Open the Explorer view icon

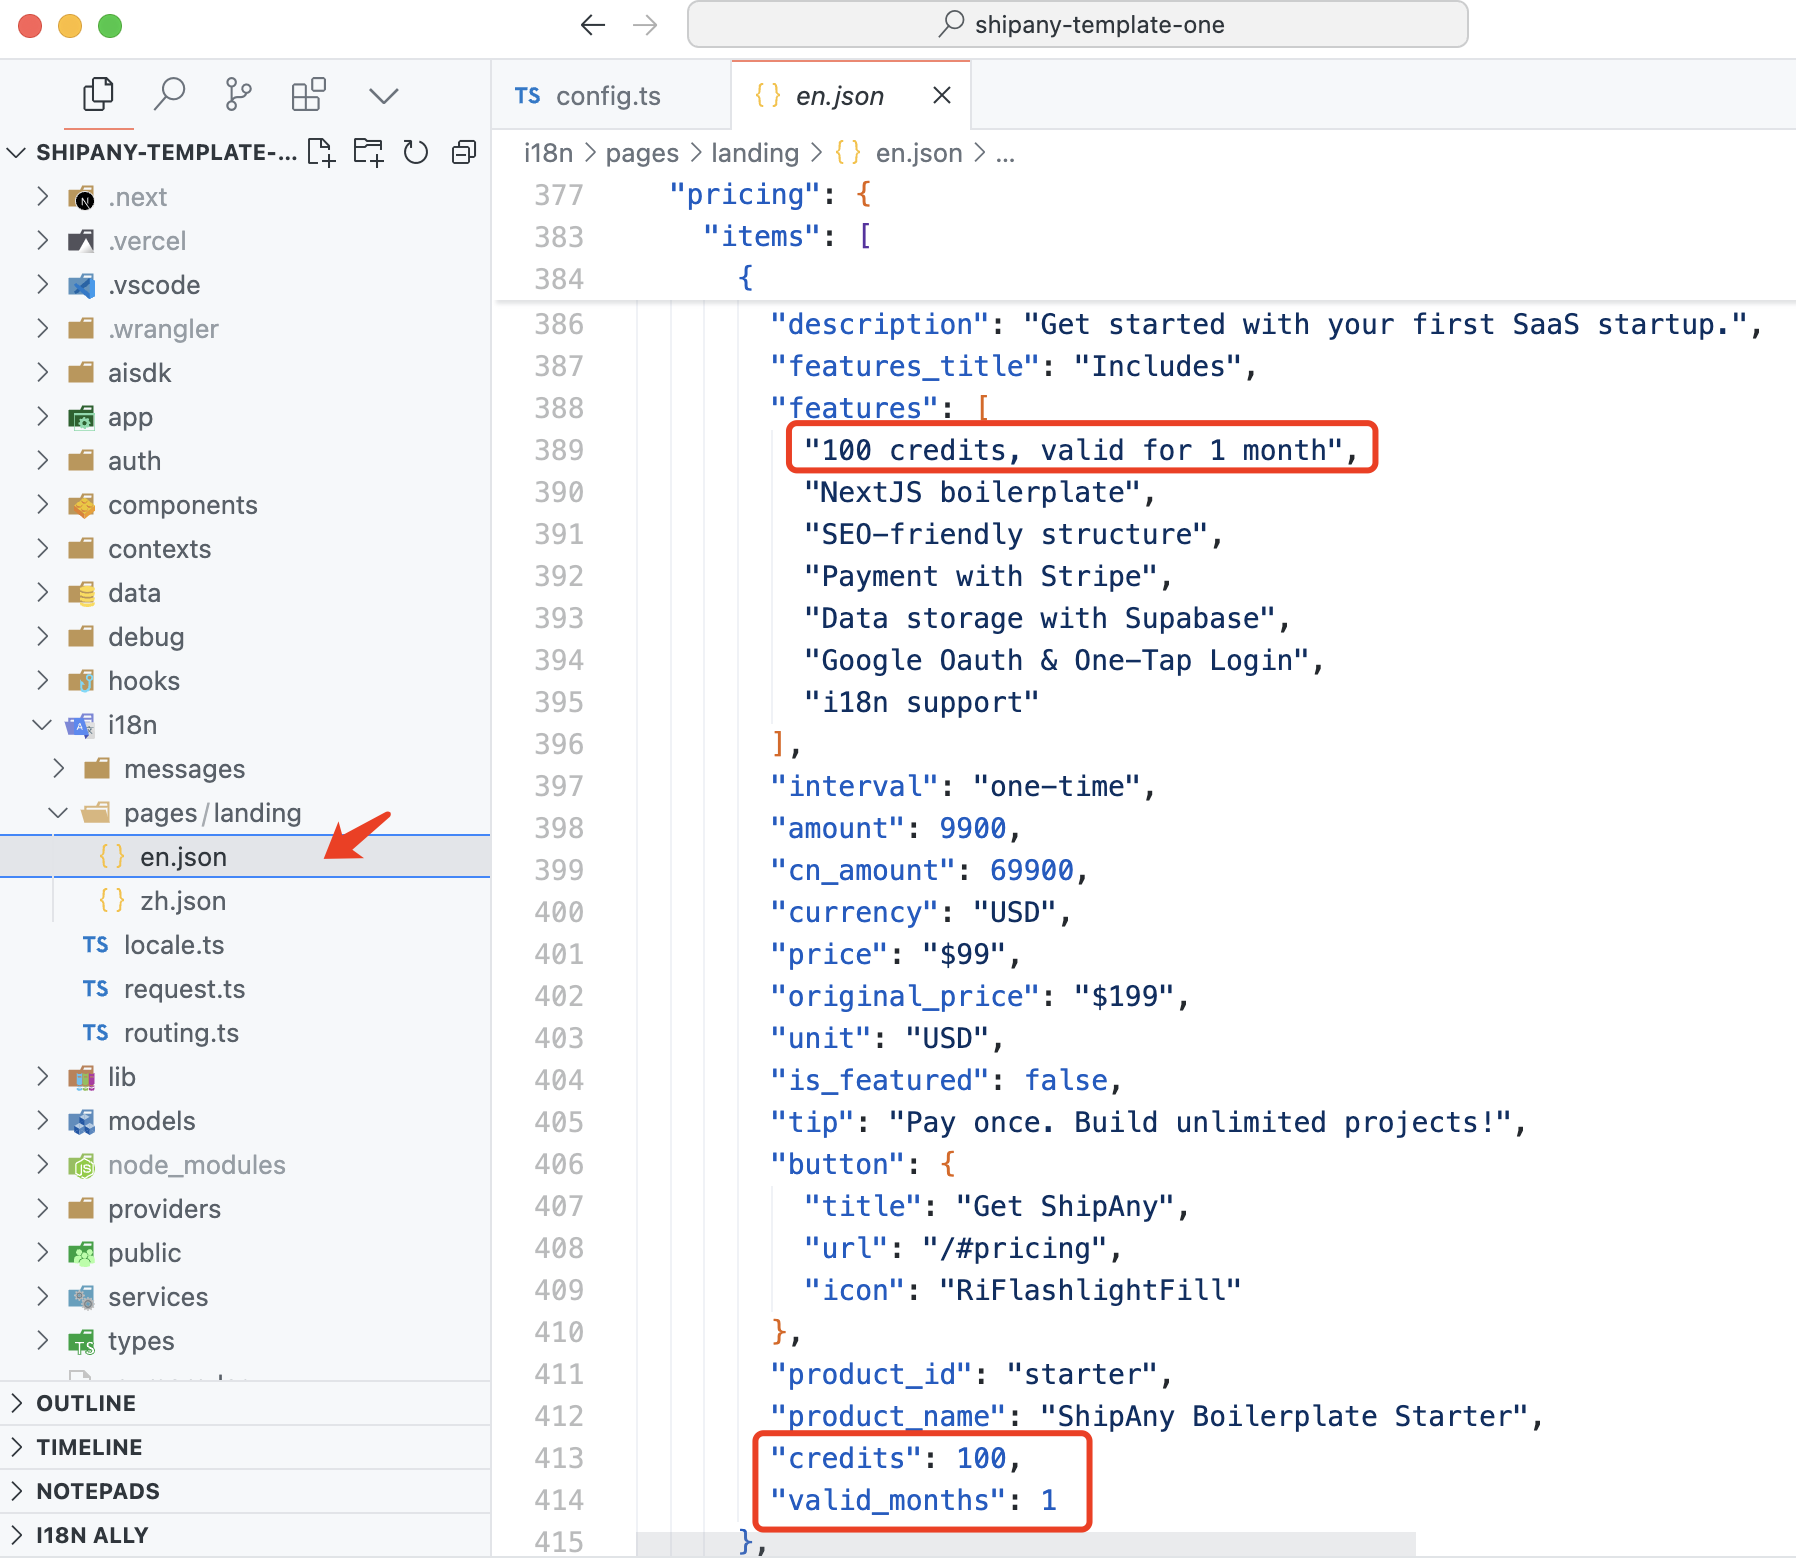98,95
